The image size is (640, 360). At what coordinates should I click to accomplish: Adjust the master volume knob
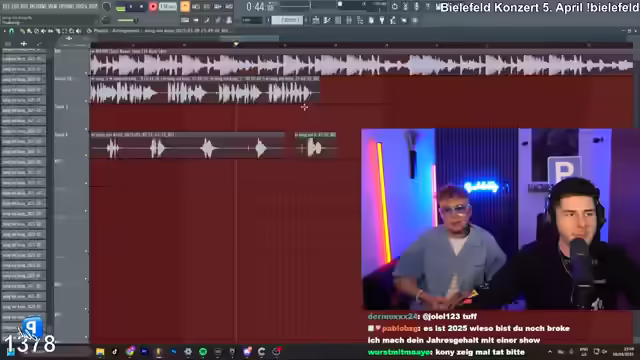106,7
